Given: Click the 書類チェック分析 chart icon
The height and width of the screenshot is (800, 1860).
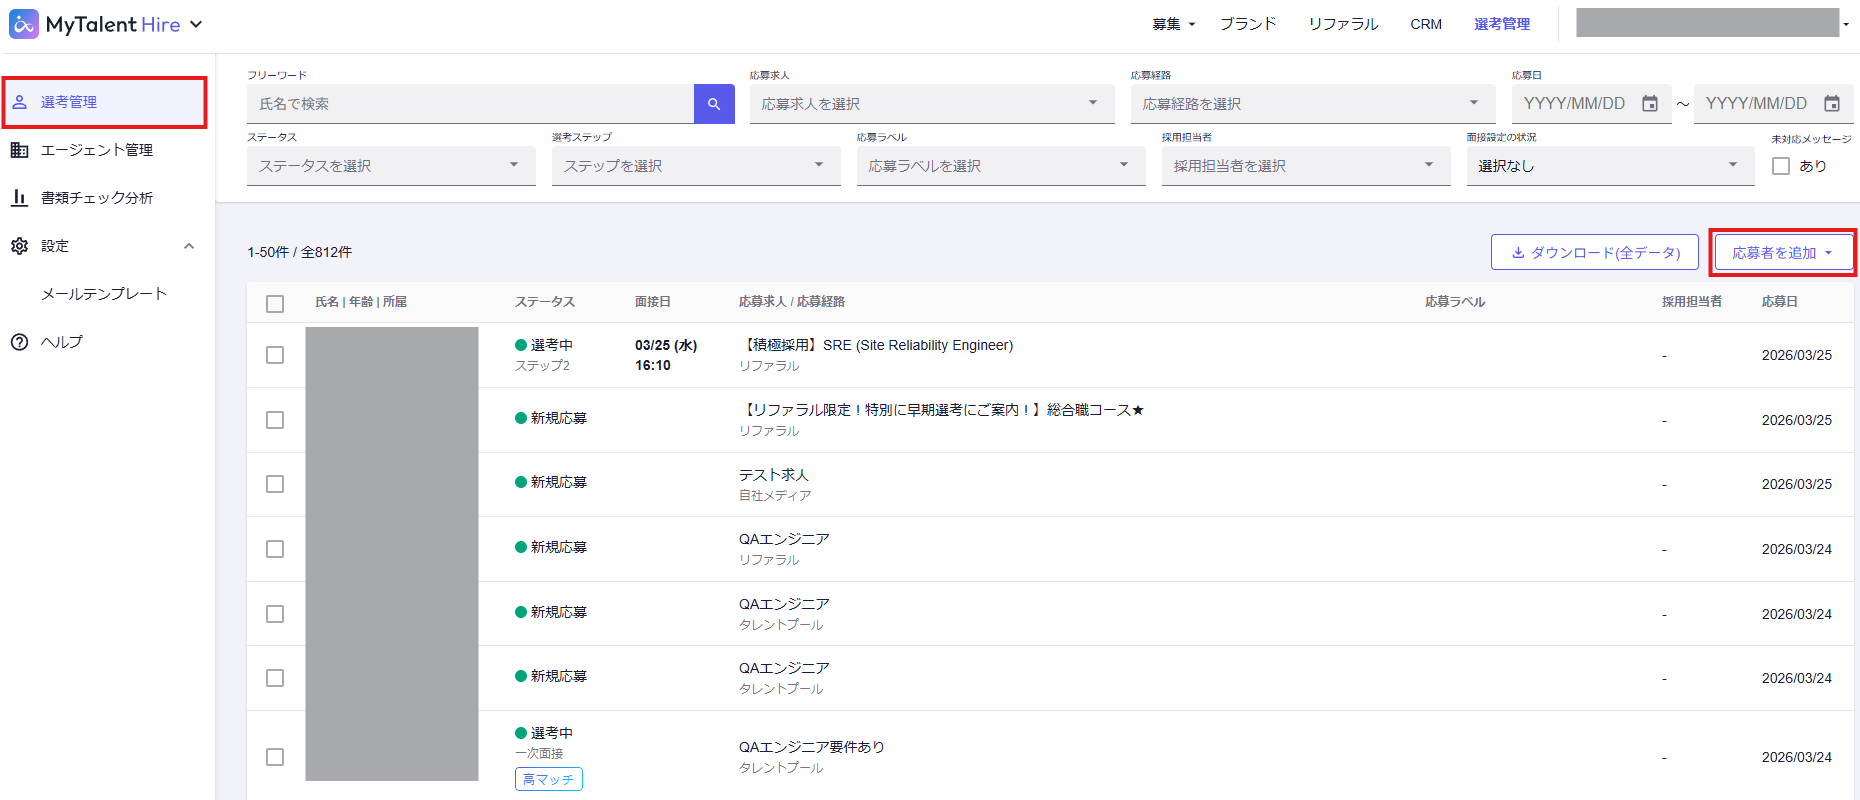Looking at the screenshot, I should (20, 198).
